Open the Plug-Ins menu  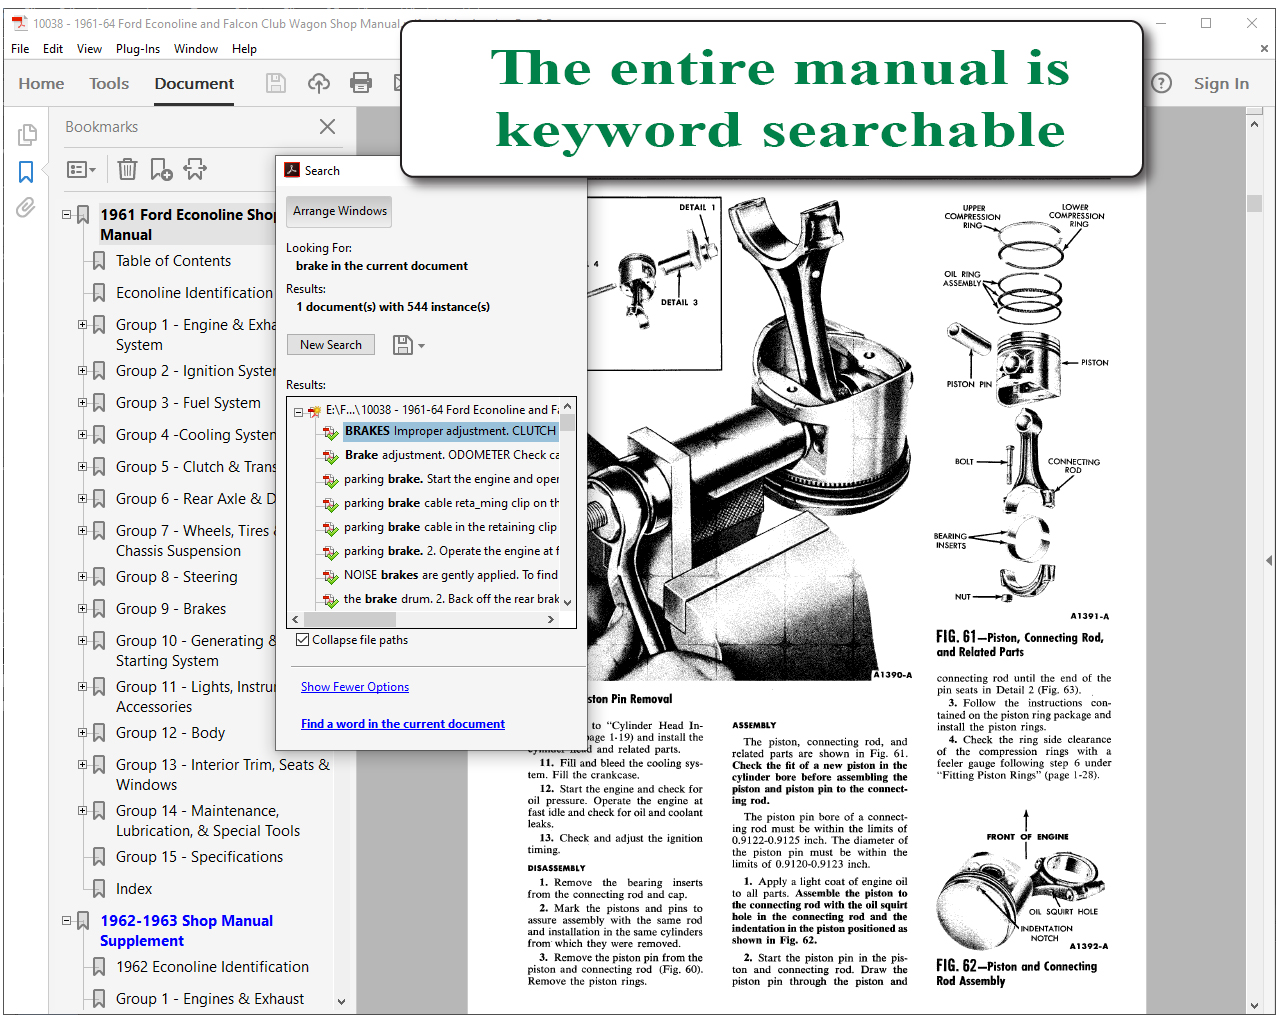pos(138,49)
